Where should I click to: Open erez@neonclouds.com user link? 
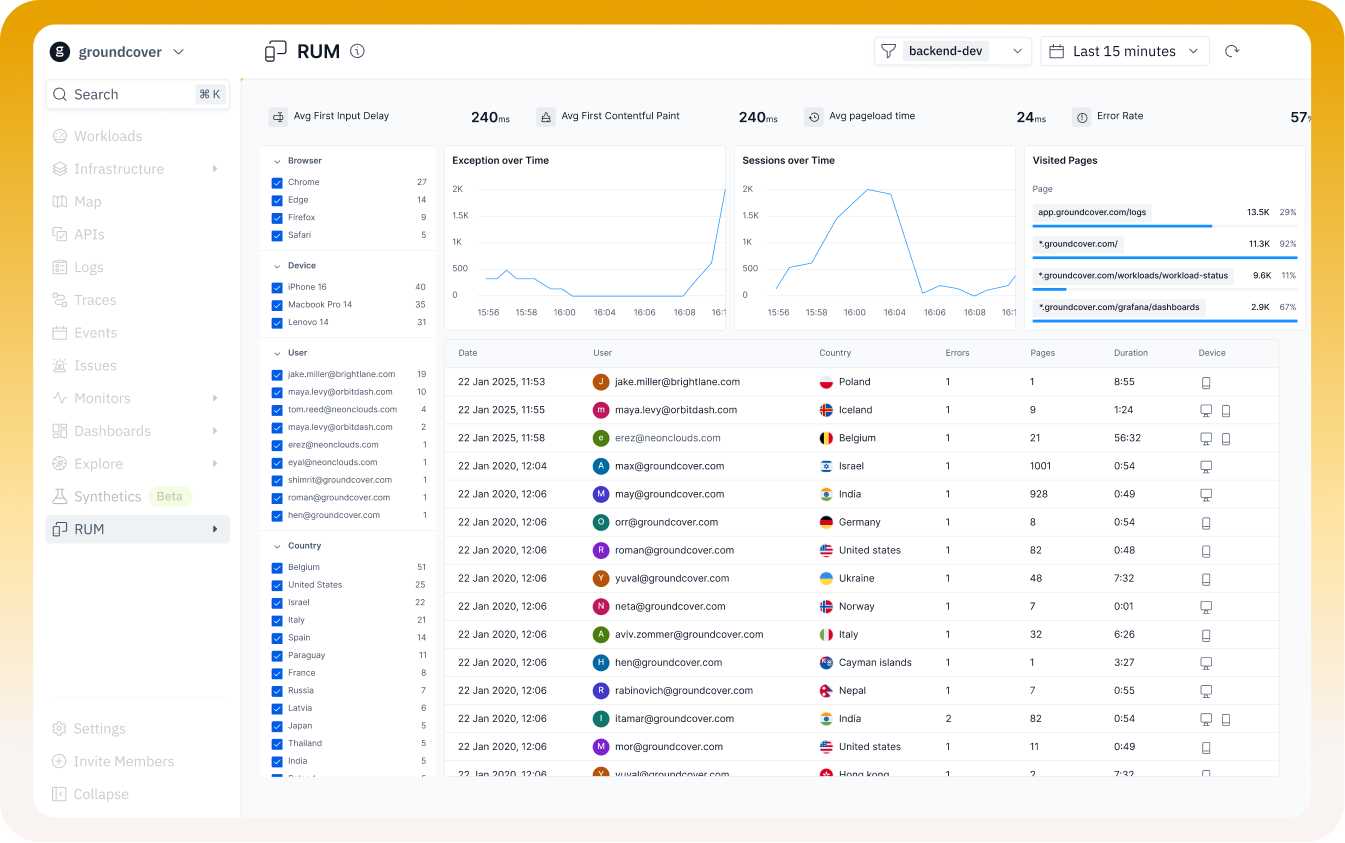(x=667, y=438)
